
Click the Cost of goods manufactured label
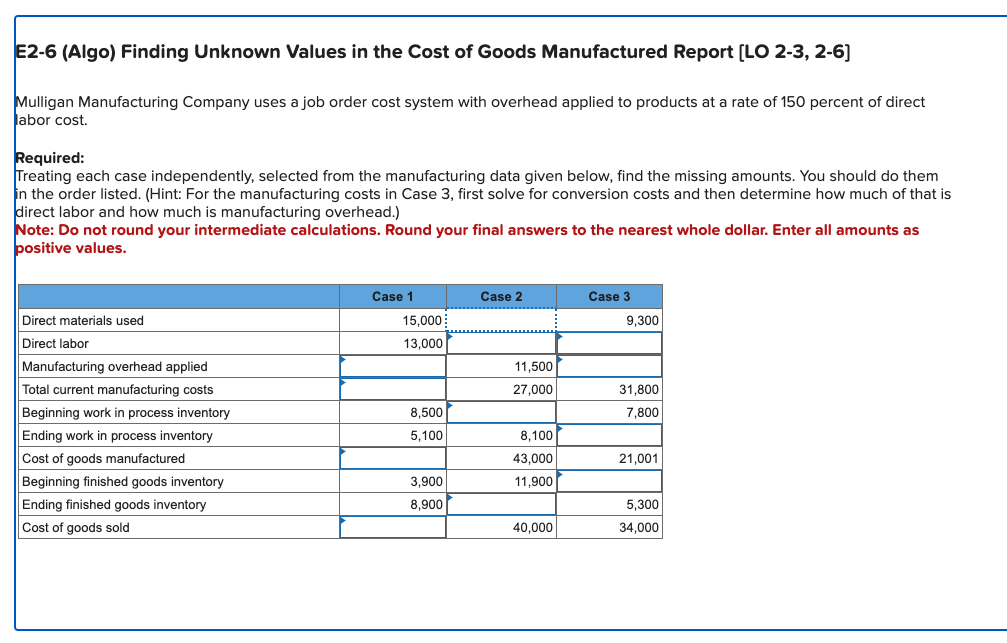pos(103,459)
